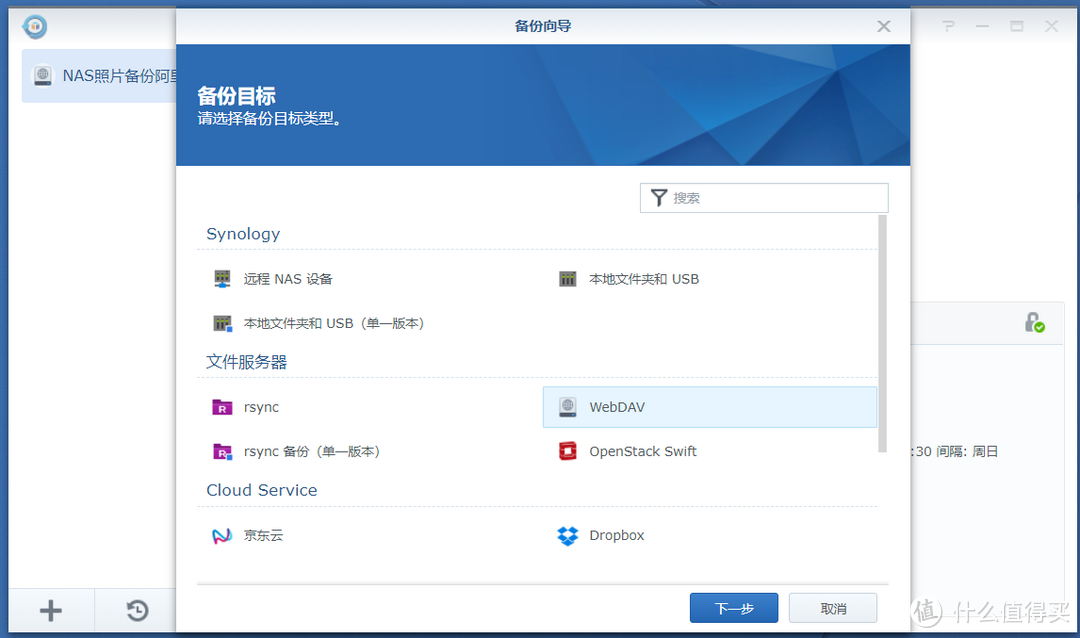Image resolution: width=1080 pixels, height=638 pixels.
Task: Close the 备份向导 wizard dialog
Action: pyautogui.click(x=884, y=26)
